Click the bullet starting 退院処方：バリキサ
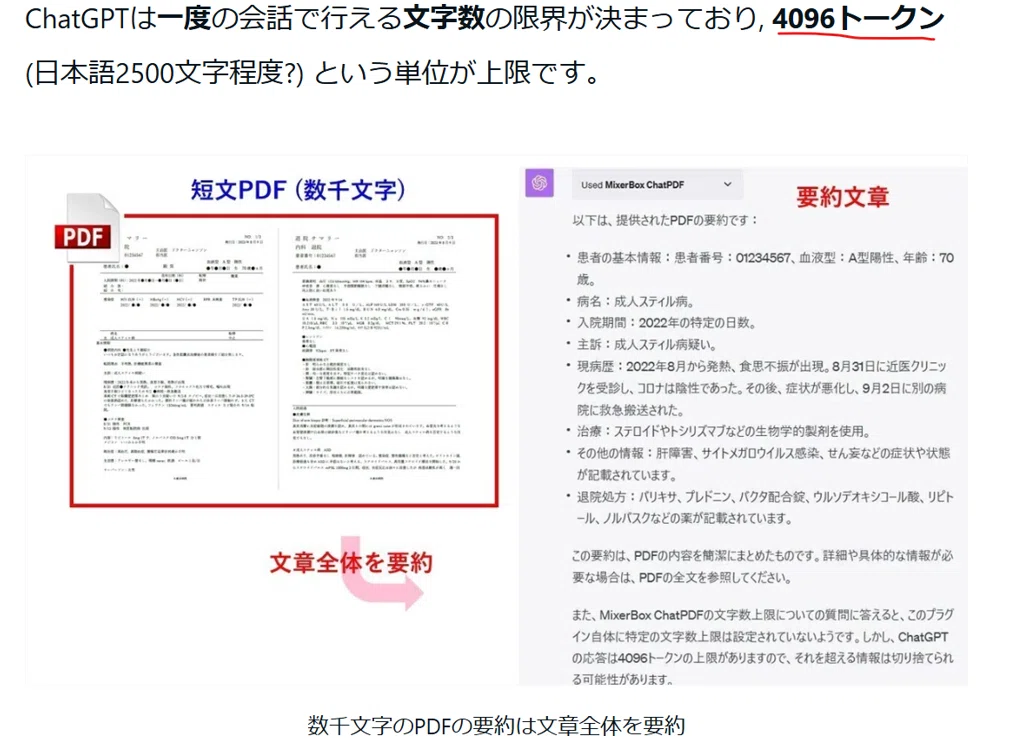Viewport: 1019px width, 738px height. pyautogui.click(x=760, y=507)
